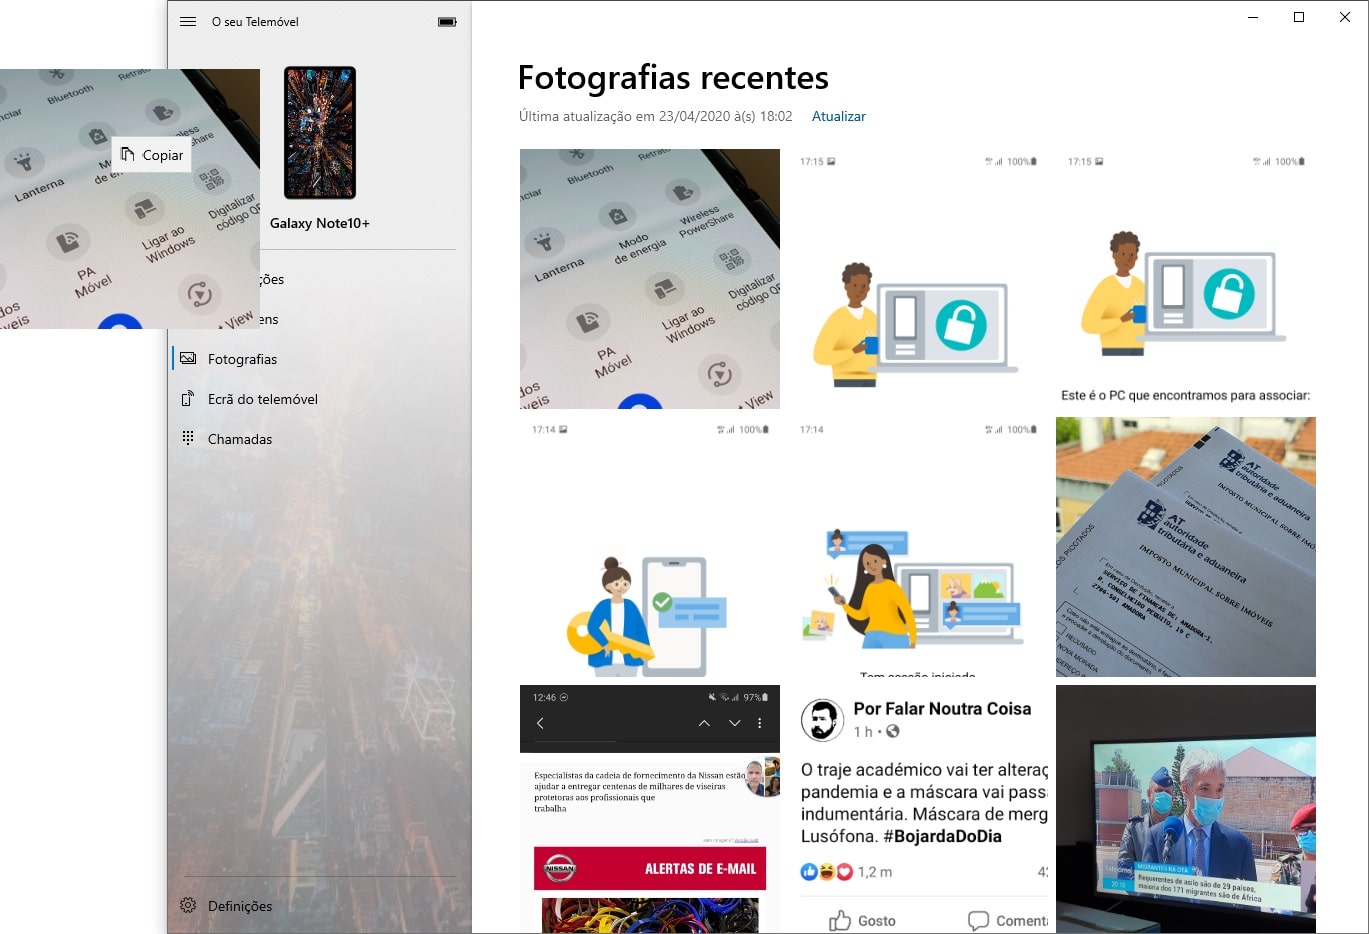
Task: Maximize the O seu Telemóvel window
Action: 1299,17
